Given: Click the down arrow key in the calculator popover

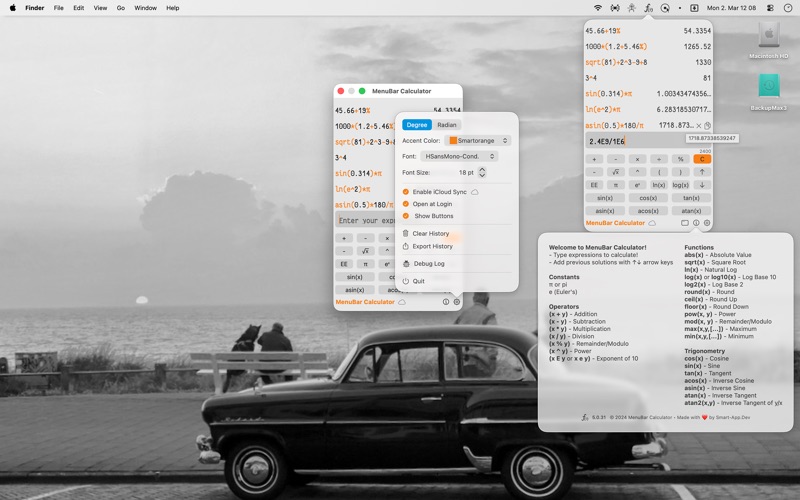Looking at the screenshot, I should coord(702,185).
